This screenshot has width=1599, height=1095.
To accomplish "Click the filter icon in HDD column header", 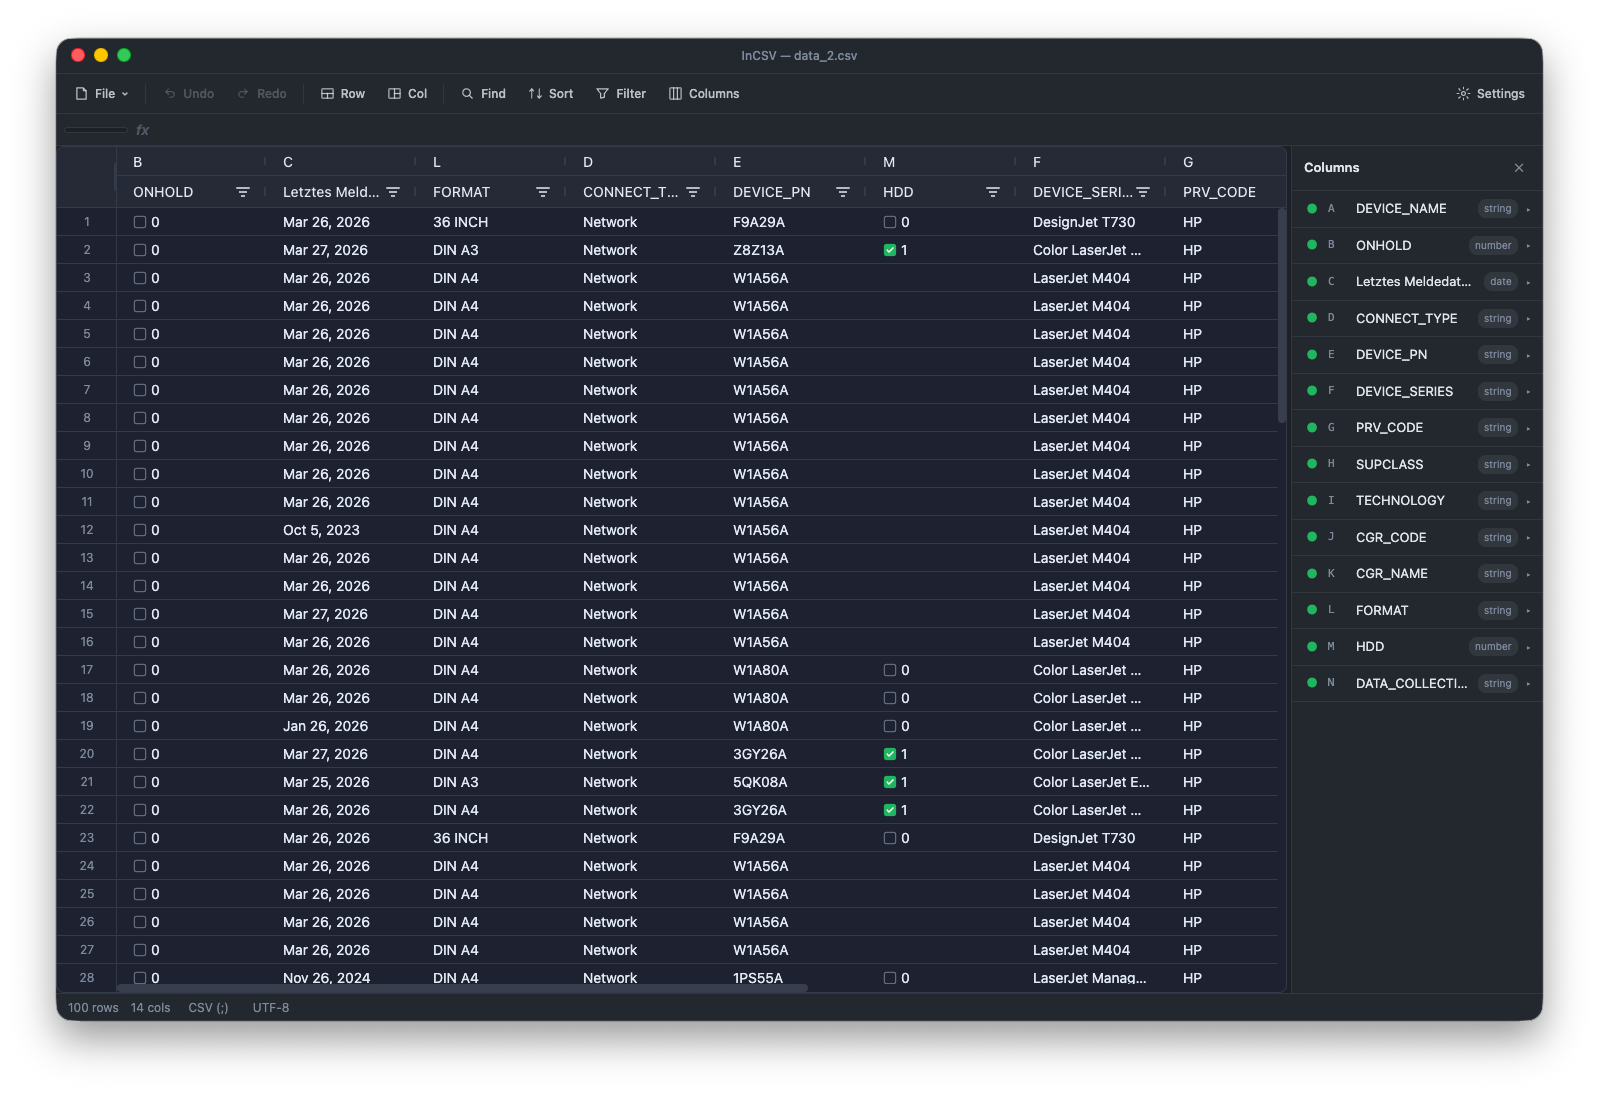I will tap(992, 192).
